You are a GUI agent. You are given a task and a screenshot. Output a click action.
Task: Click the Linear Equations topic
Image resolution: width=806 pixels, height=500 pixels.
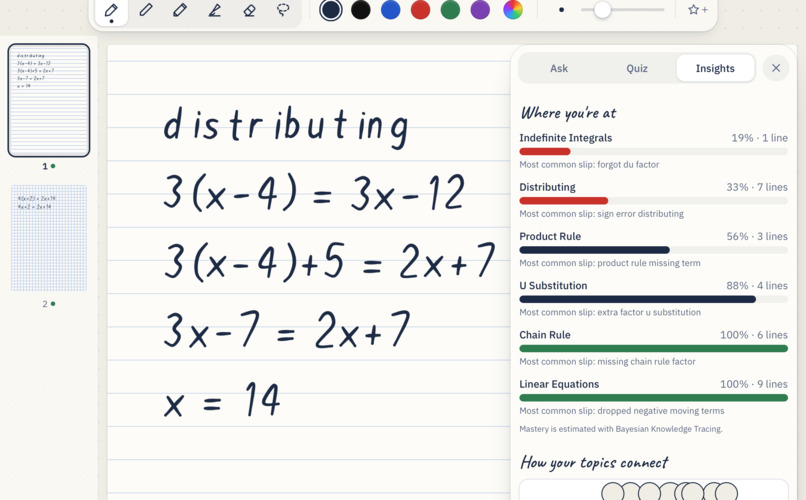pyautogui.click(x=559, y=384)
